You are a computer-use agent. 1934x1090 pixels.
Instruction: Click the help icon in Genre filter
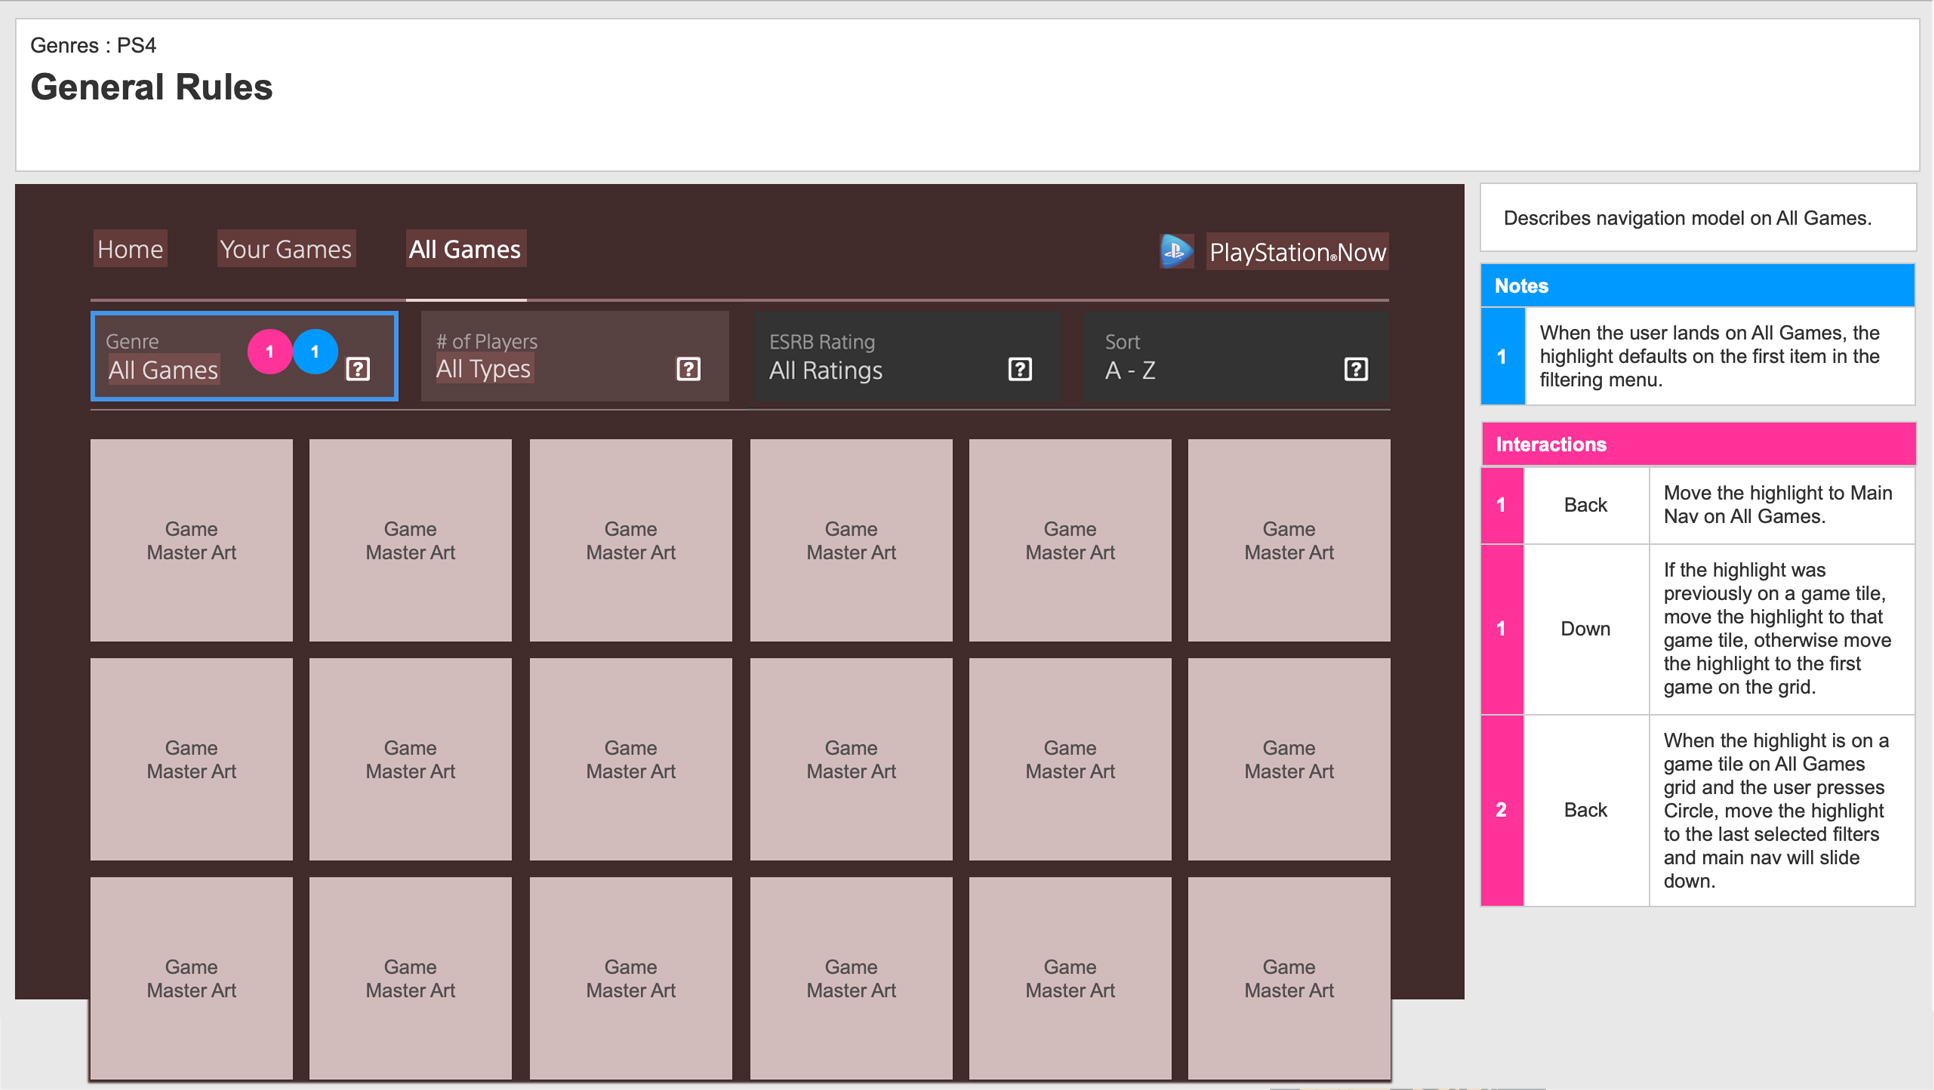(358, 369)
